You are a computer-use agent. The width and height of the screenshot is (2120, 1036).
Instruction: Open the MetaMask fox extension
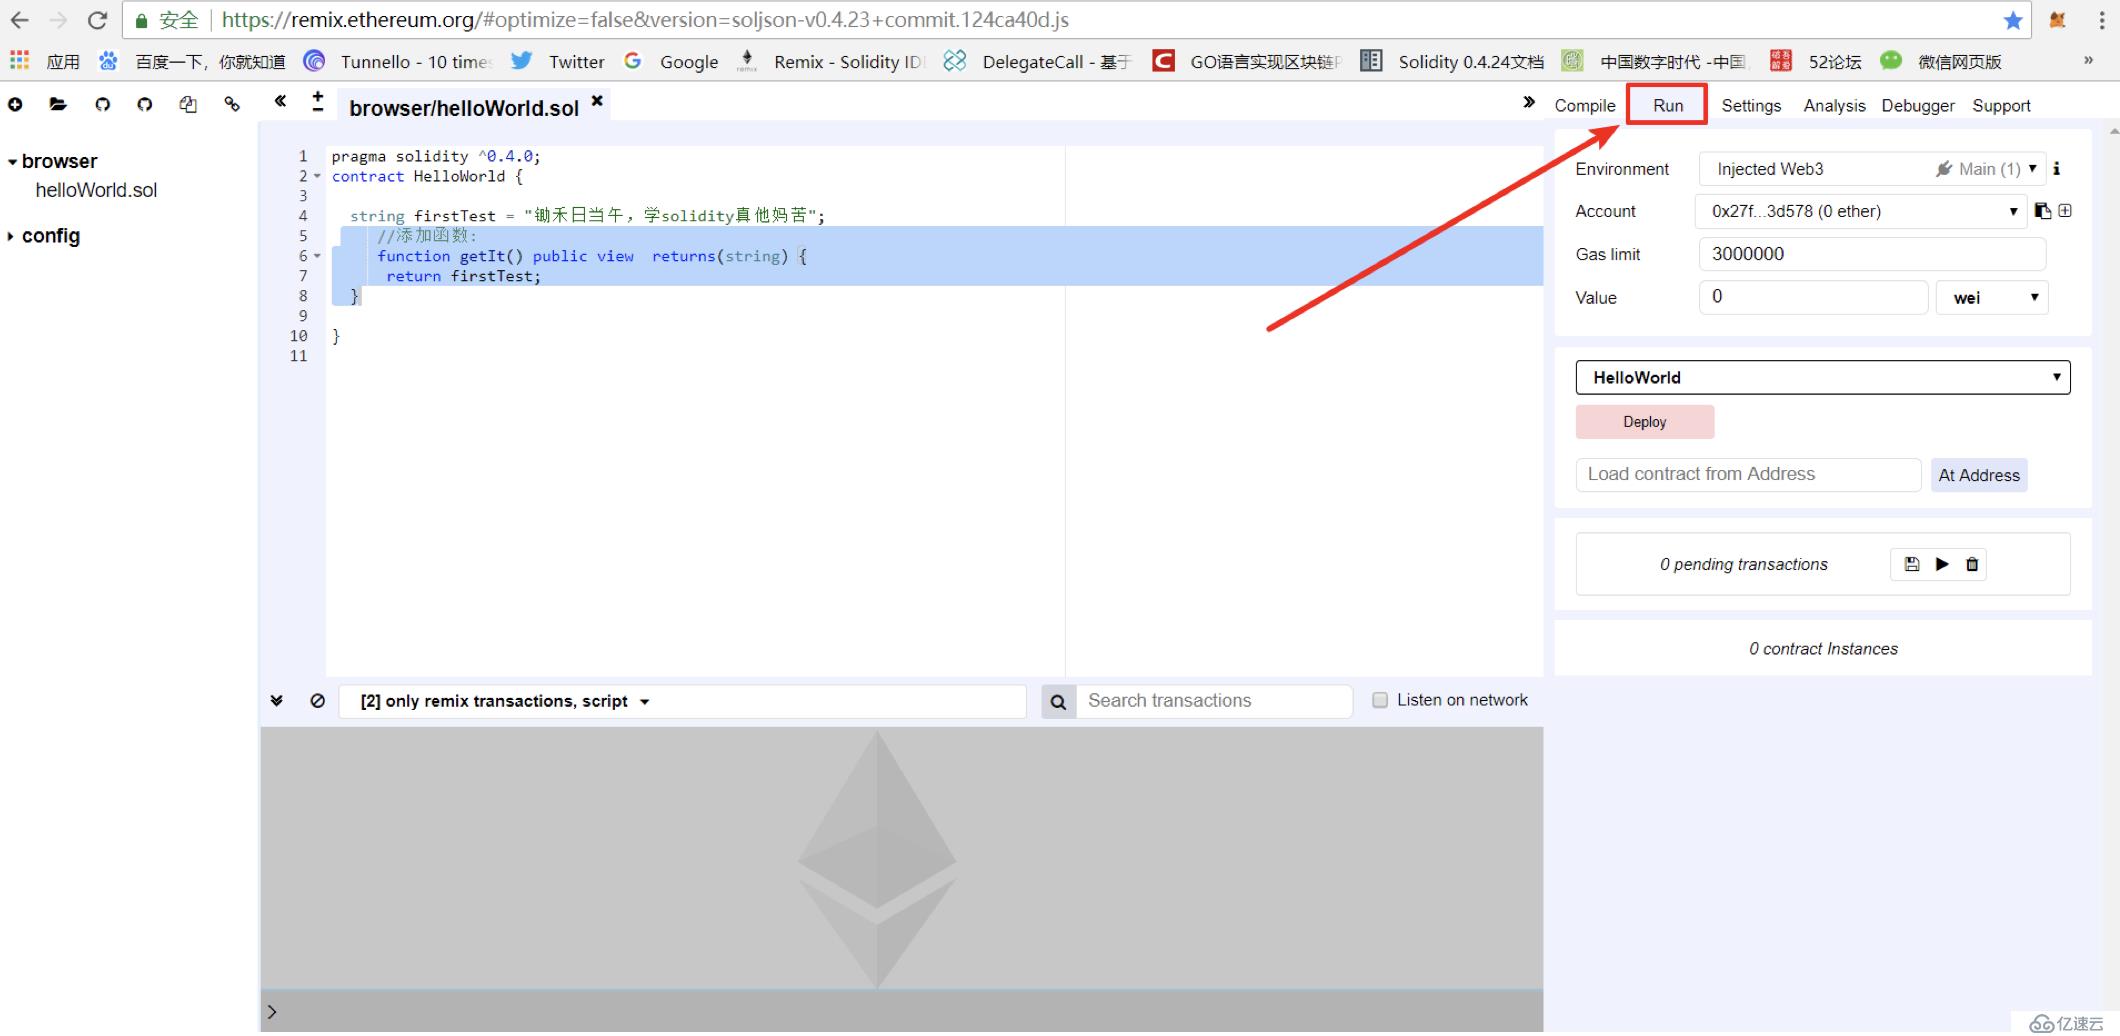pos(2058,20)
